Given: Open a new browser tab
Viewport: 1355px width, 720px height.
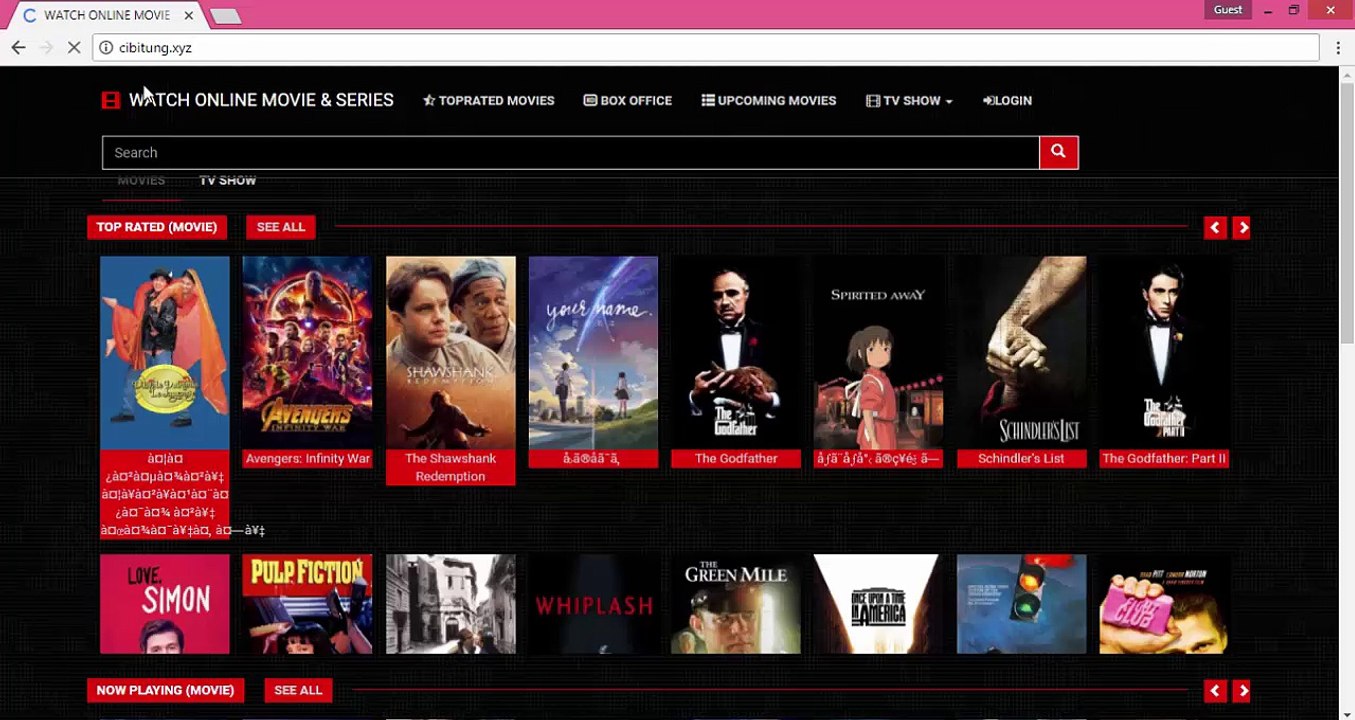Looking at the screenshot, I should click(x=226, y=16).
